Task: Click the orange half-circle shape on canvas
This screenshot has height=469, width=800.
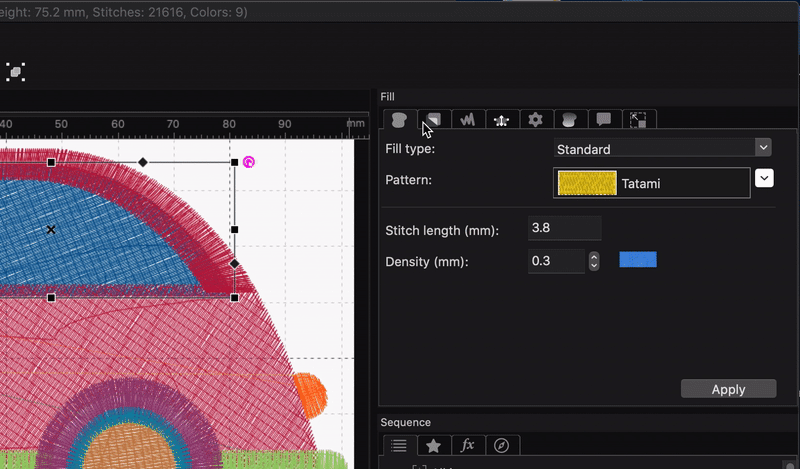Action: pyautogui.click(x=310, y=395)
